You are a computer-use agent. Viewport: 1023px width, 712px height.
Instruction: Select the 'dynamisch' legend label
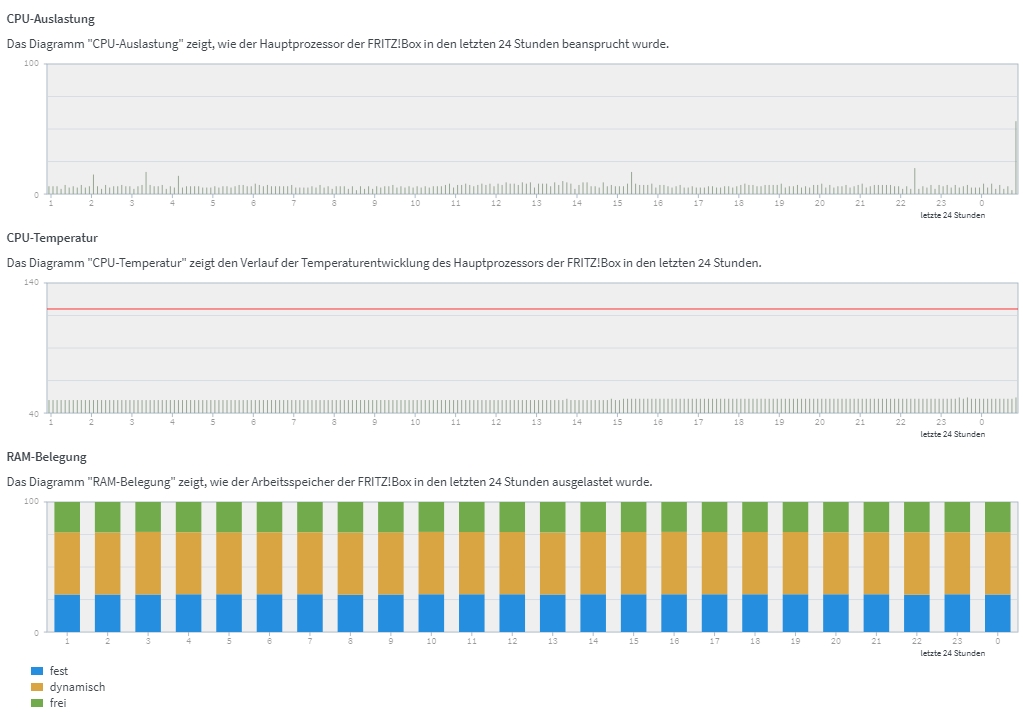click(x=77, y=687)
